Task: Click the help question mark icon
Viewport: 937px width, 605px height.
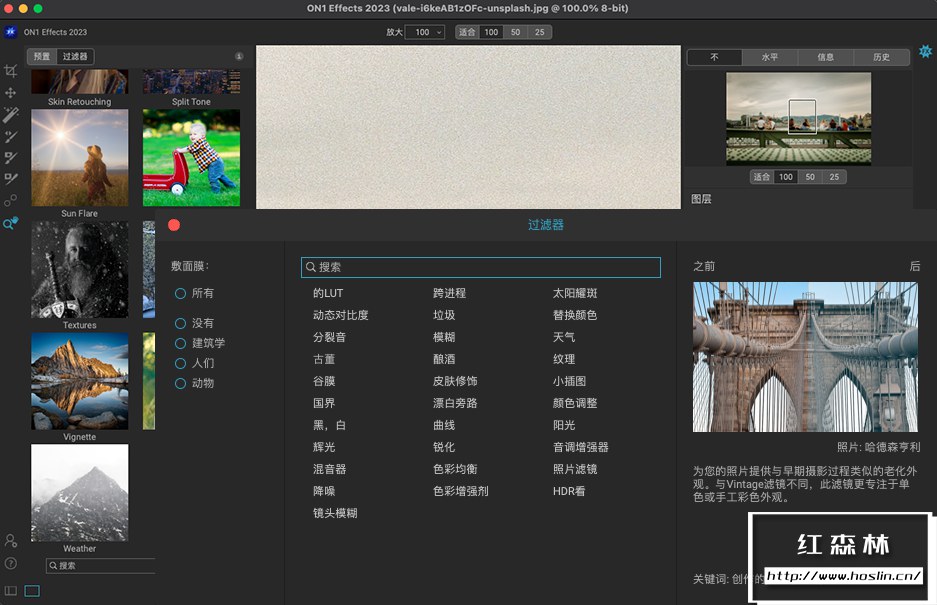Action: (10, 563)
